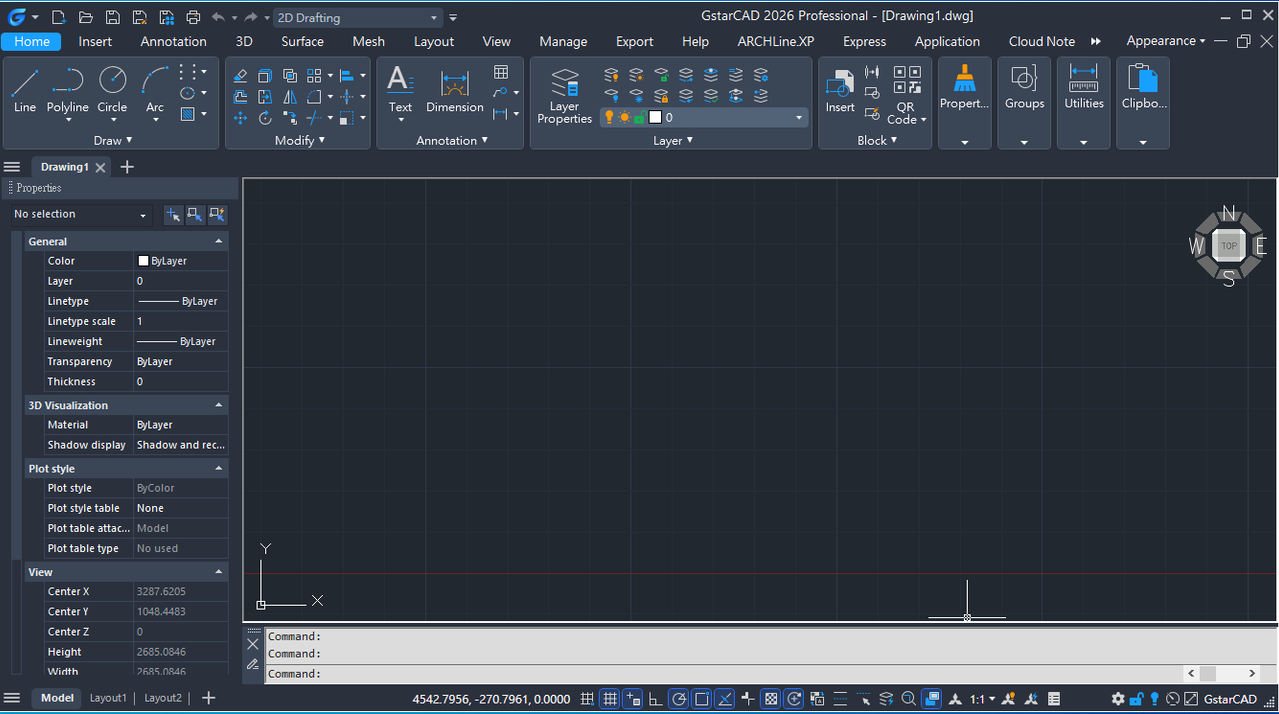Click the Plot printer icon

click(193, 17)
